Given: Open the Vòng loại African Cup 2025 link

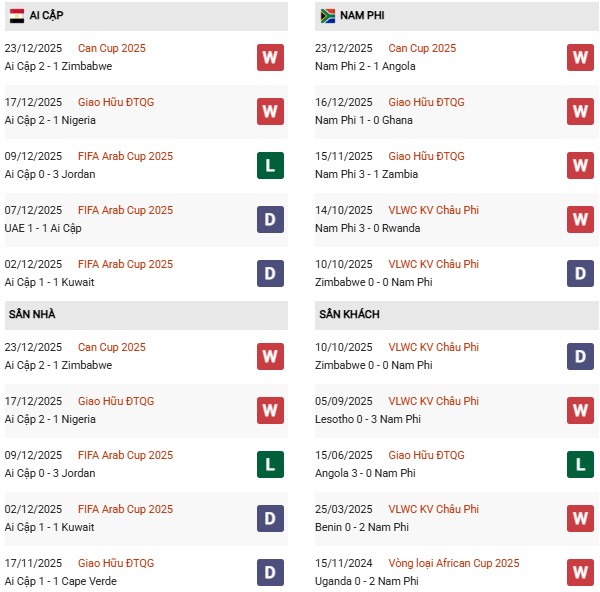Looking at the screenshot, I should (454, 563).
